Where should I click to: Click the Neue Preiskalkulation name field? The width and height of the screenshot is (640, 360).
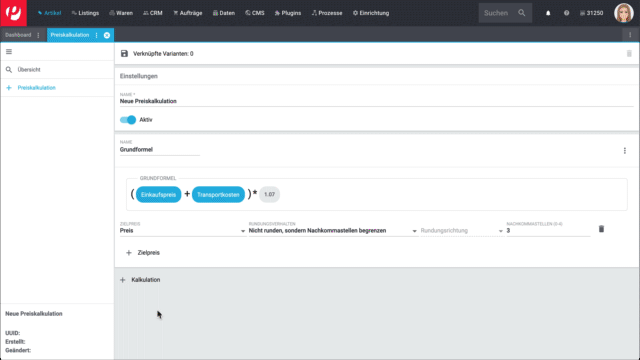376,101
